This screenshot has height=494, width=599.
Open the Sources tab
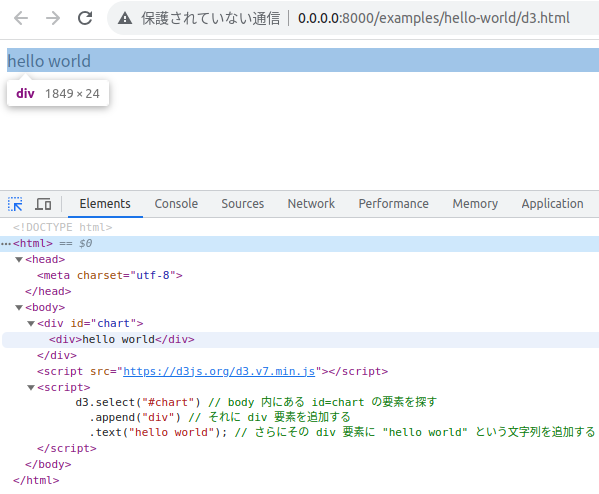click(243, 204)
